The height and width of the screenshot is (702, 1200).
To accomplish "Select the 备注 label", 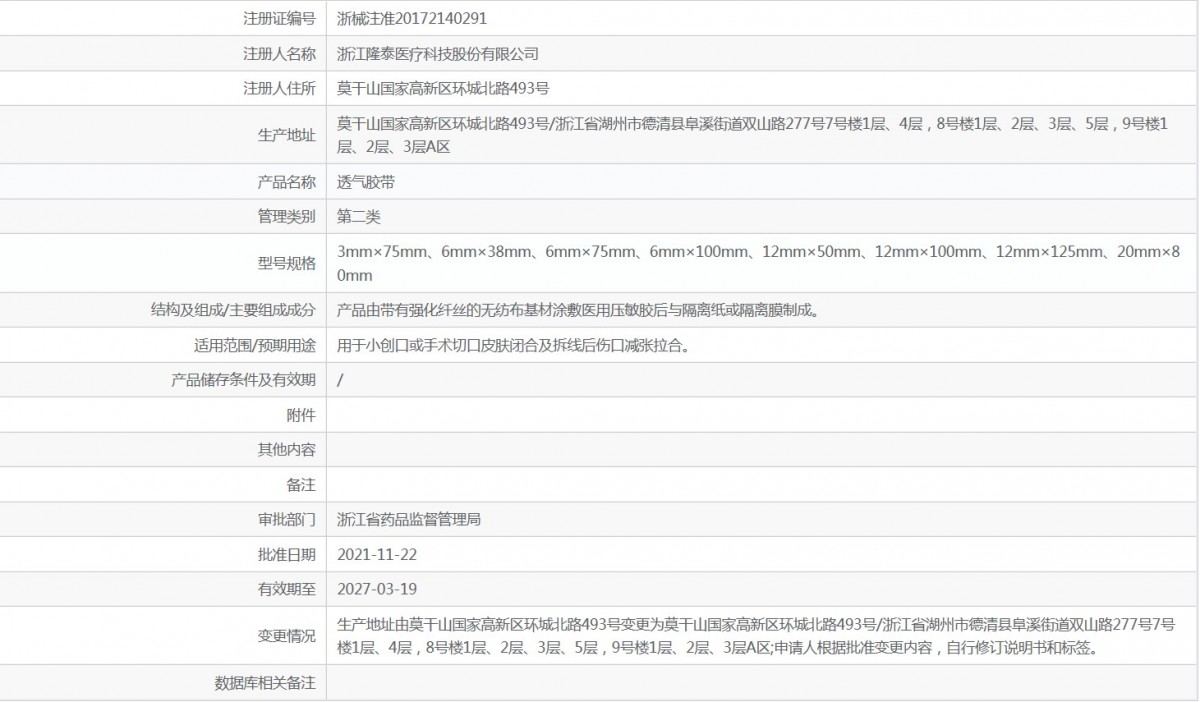I will click(x=301, y=485).
